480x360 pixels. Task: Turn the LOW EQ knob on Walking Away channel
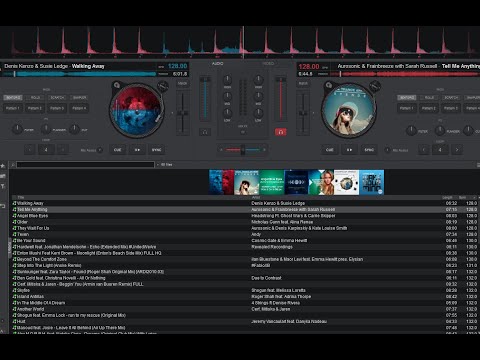(x=227, y=113)
